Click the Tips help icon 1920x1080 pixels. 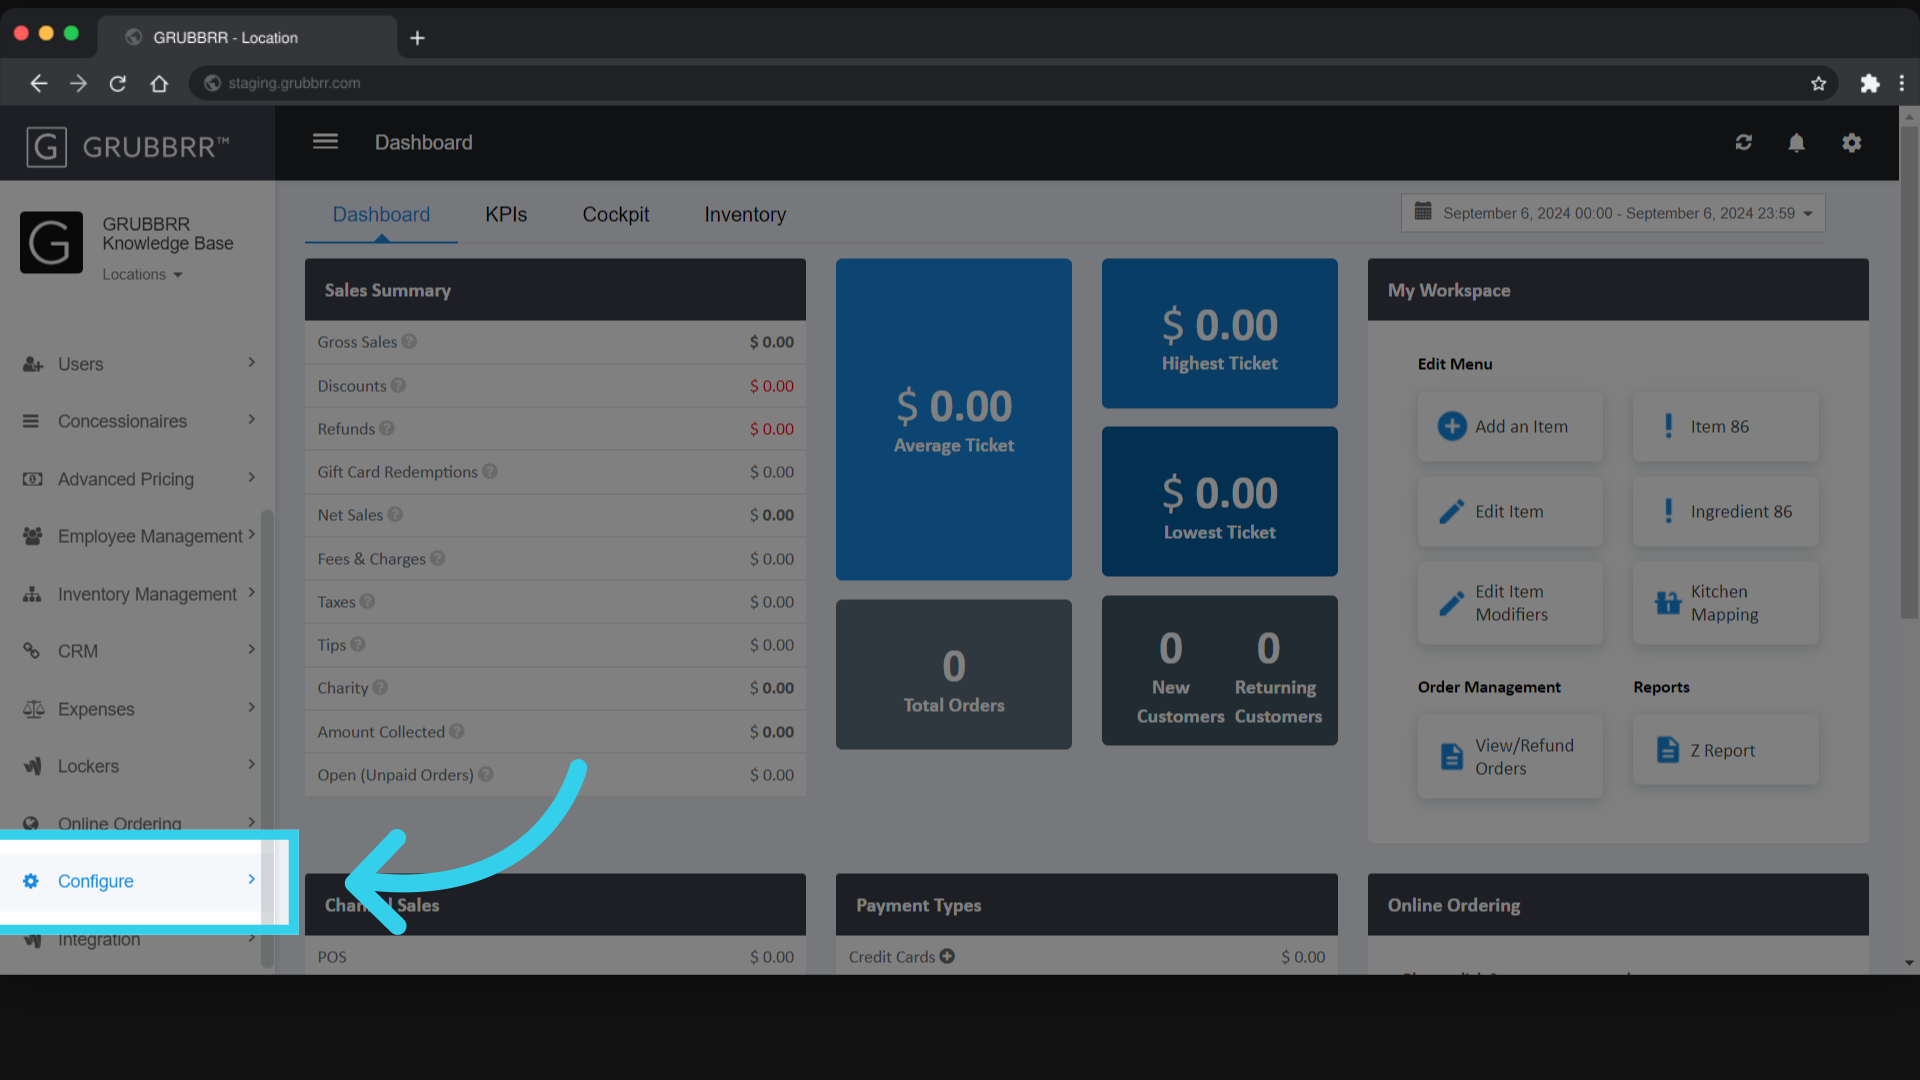coord(358,644)
